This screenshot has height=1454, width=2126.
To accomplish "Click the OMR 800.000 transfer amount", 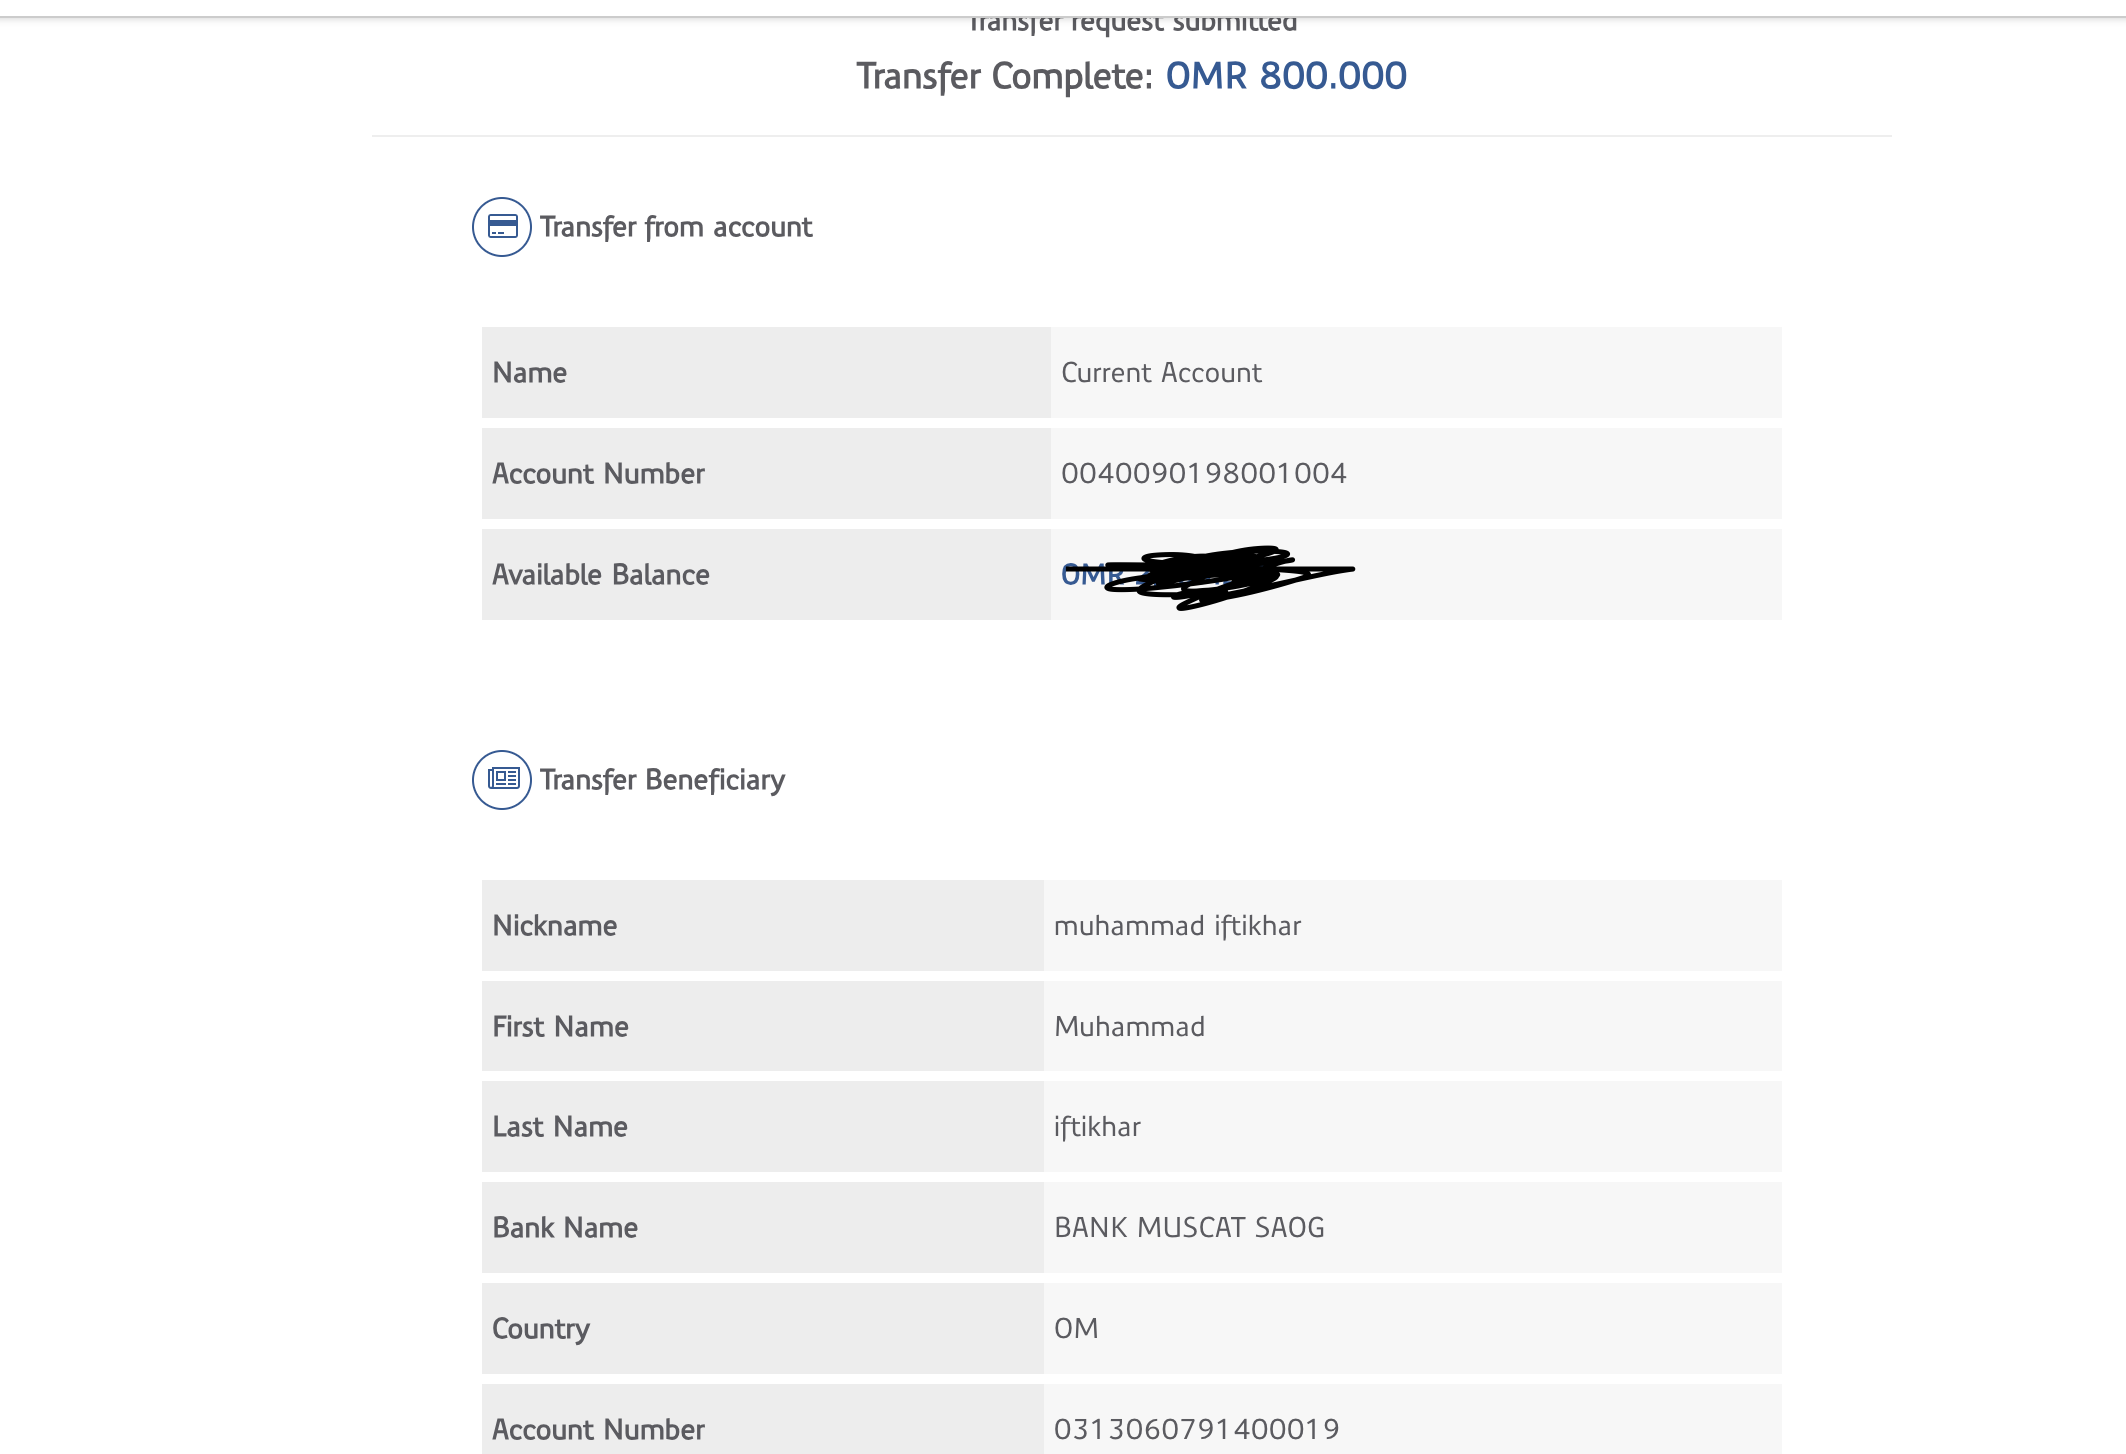I will pyautogui.click(x=1286, y=76).
